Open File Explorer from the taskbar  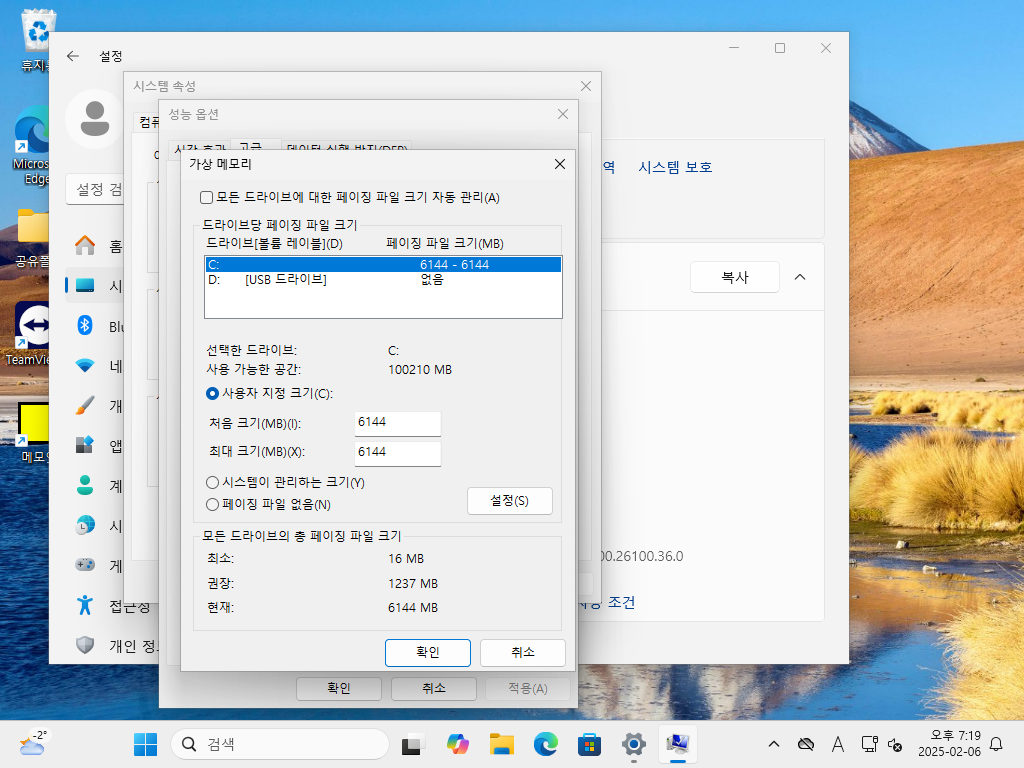point(502,744)
